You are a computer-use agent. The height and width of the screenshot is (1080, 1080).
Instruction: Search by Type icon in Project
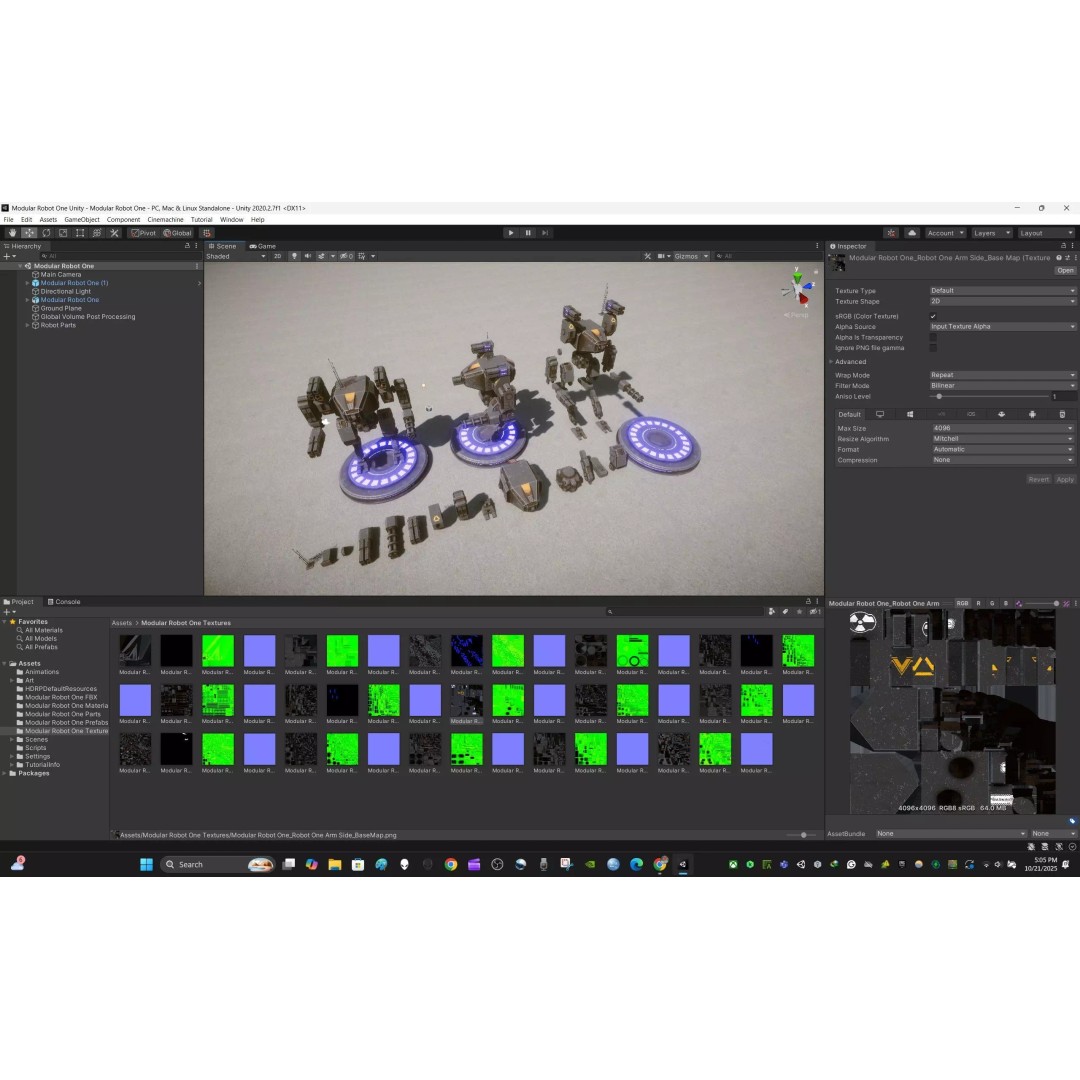pyautogui.click(x=771, y=612)
